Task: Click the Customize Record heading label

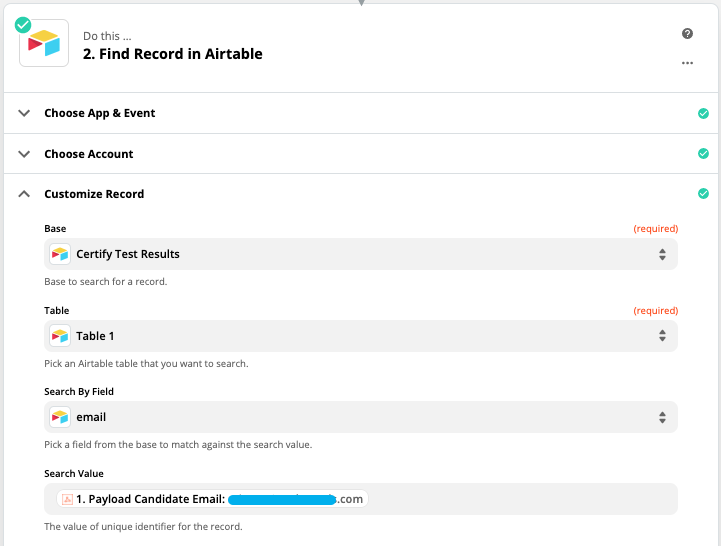Action: [94, 194]
